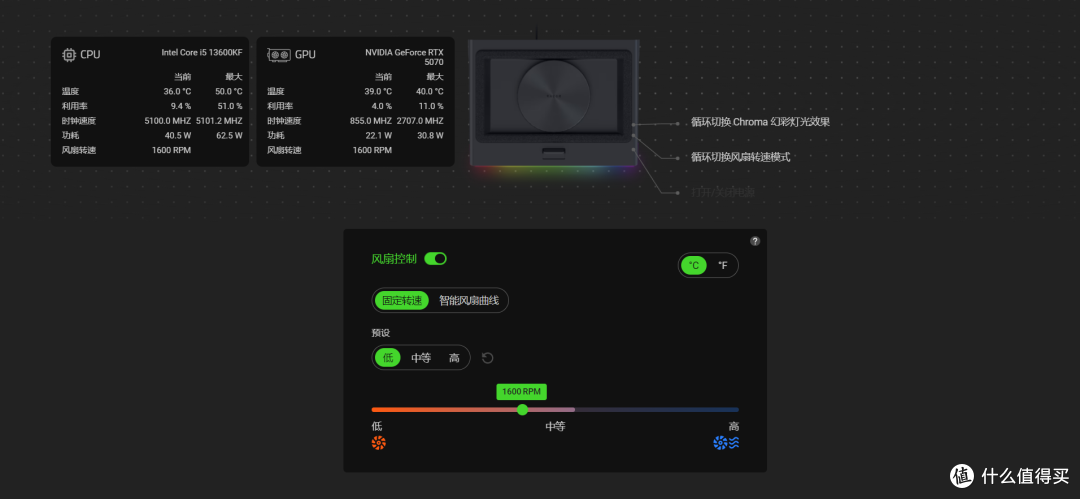This screenshot has width=1080, height=499.
Task: Click the orange low-speed fan icon
Action: 379,442
